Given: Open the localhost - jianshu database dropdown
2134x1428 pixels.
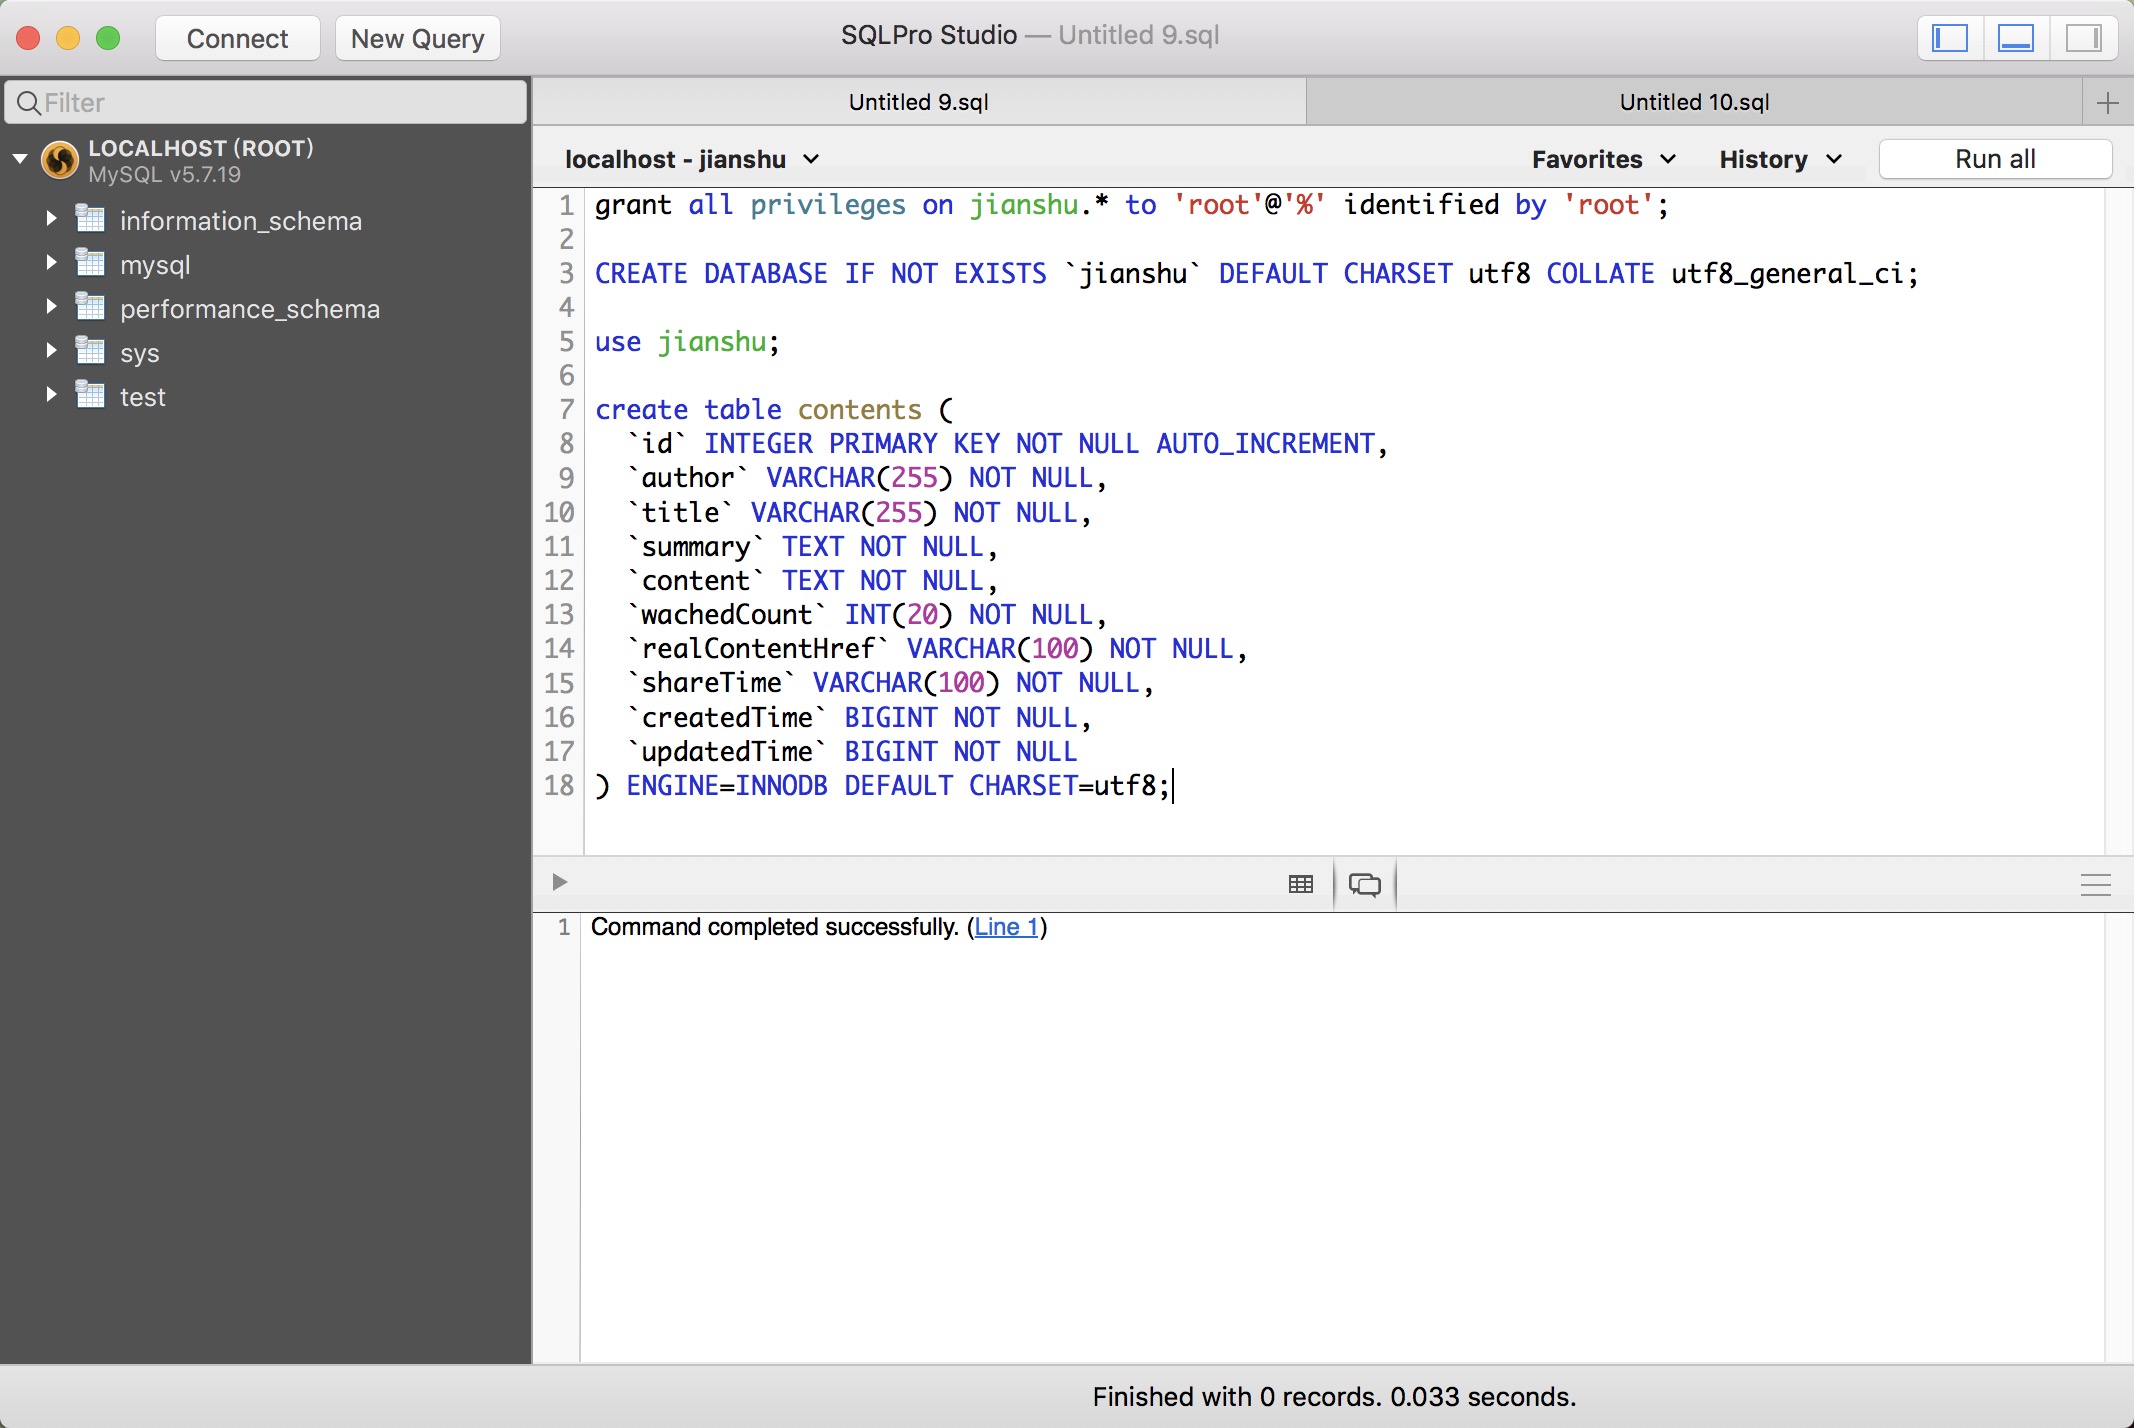Looking at the screenshot, I should 692,160.
